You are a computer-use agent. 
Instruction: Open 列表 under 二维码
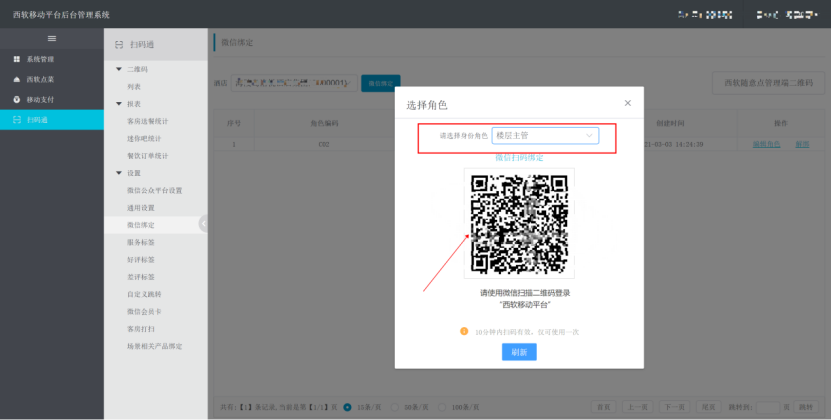(x=134, y=86)
